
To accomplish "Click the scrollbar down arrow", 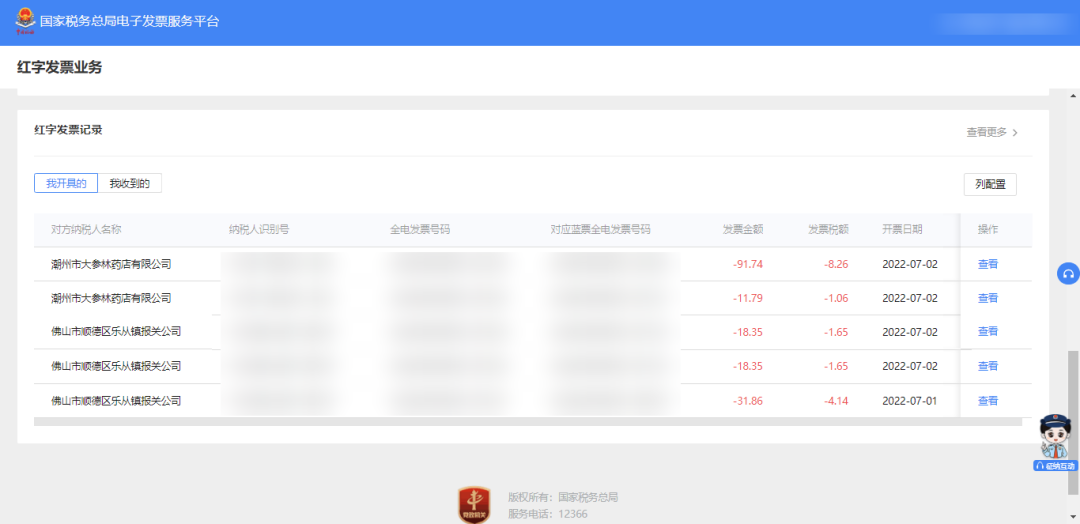I will pos(1073,516).
